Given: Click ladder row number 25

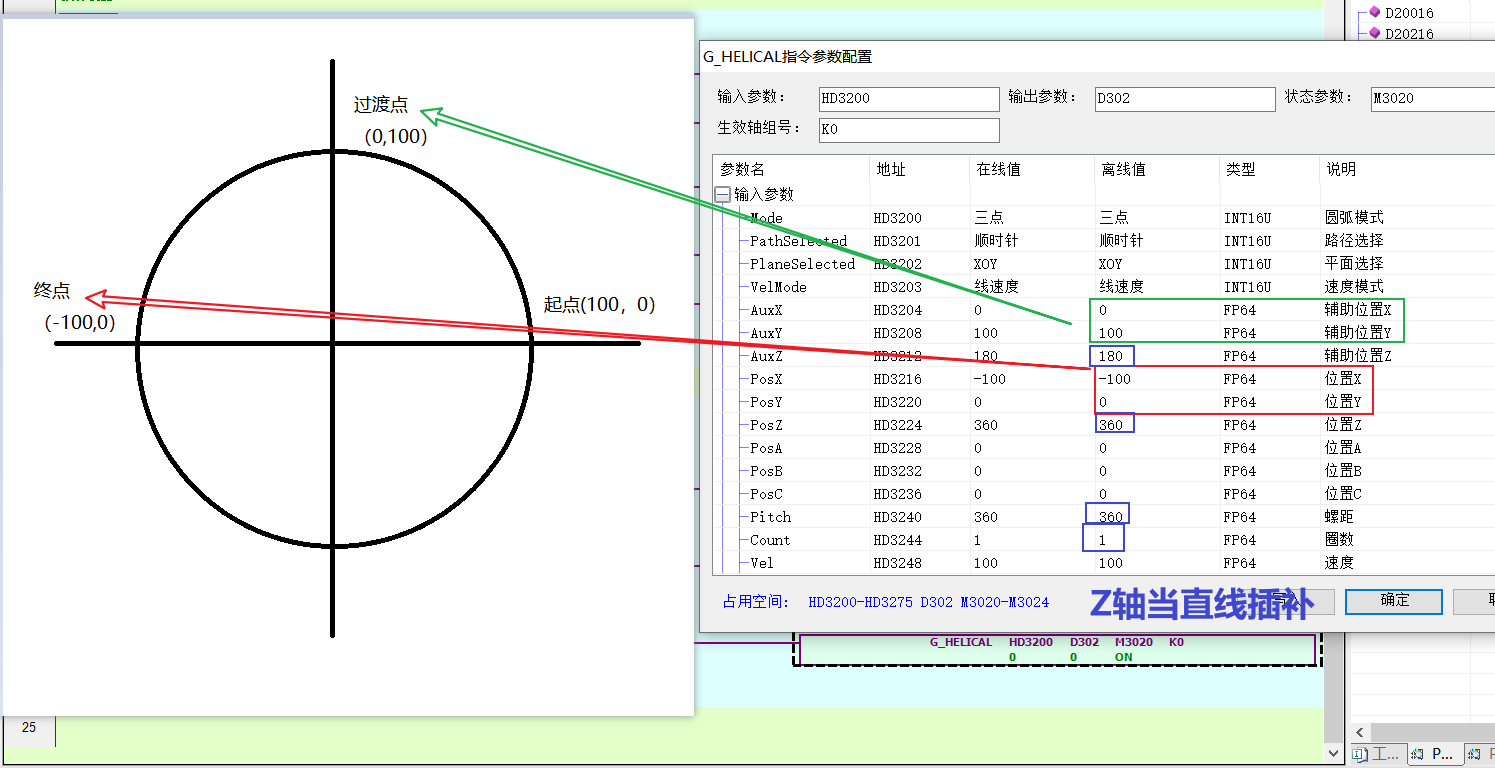Looking at the screenshot, I should [x=28, y=727].
